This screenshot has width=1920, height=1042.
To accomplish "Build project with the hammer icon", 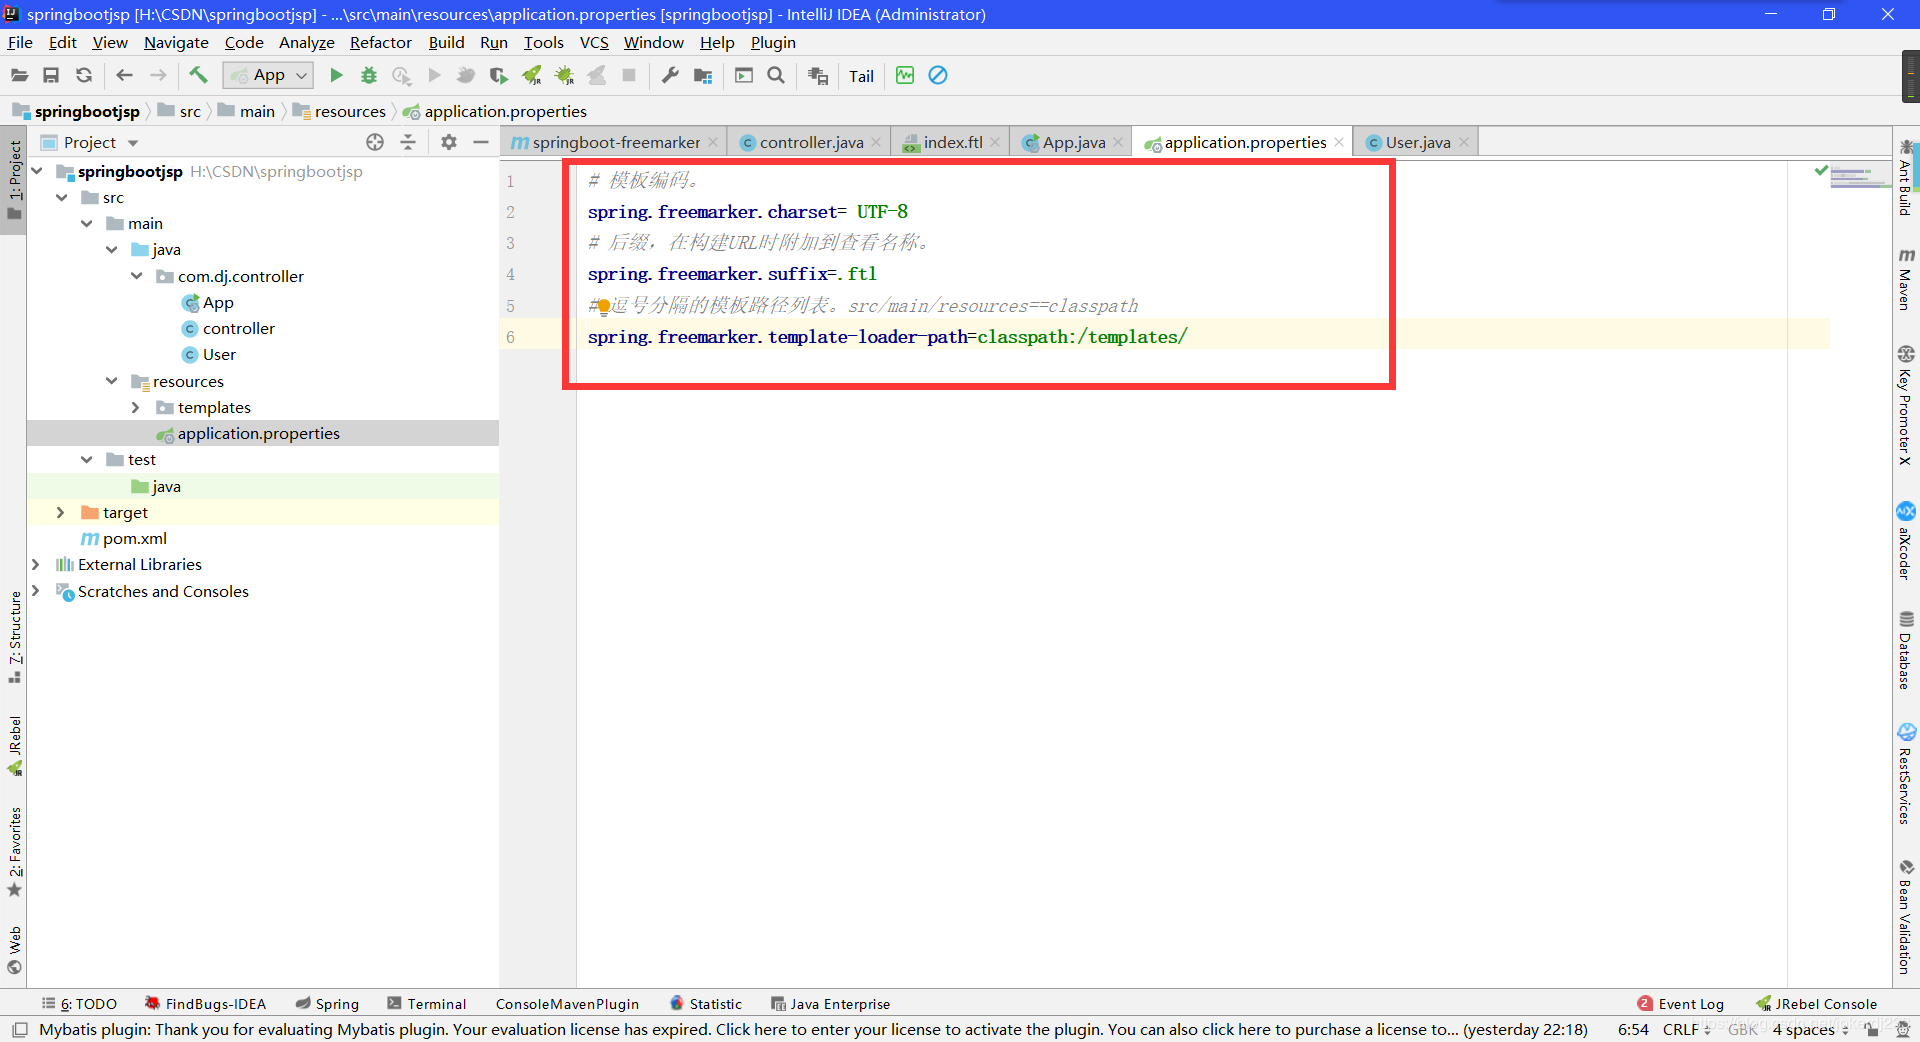I will click(198, 76).
